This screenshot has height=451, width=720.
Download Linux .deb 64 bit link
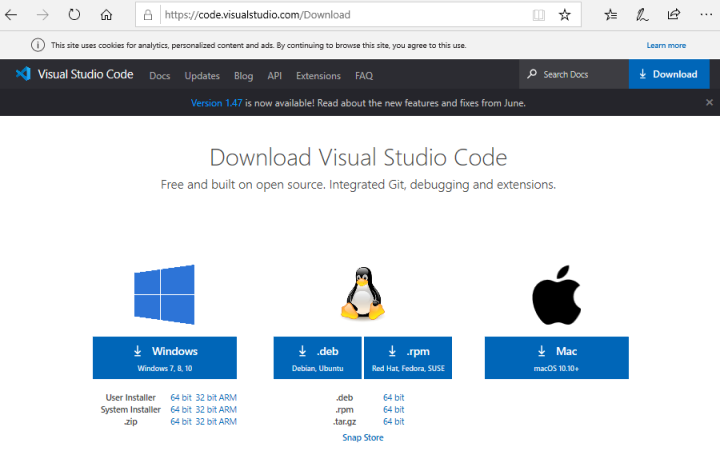point(394,397)
